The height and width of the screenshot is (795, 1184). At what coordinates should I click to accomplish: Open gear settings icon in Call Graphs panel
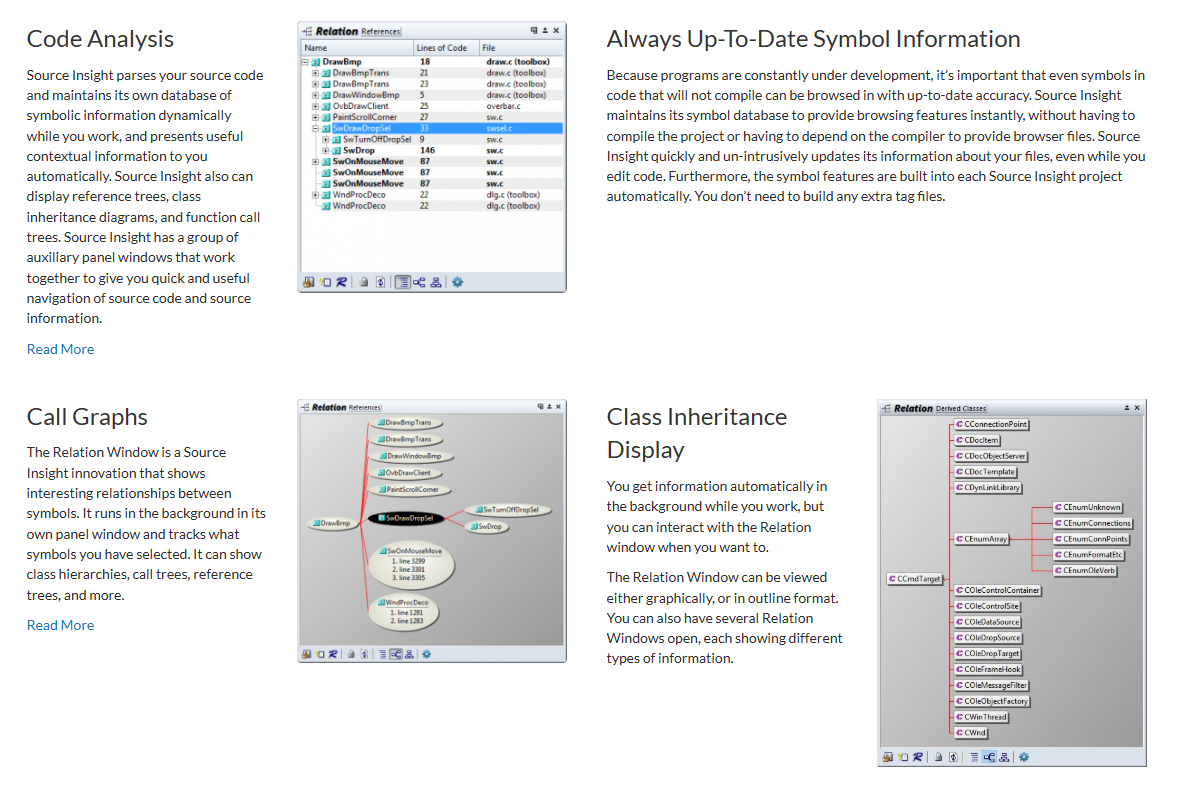[427, 655]
